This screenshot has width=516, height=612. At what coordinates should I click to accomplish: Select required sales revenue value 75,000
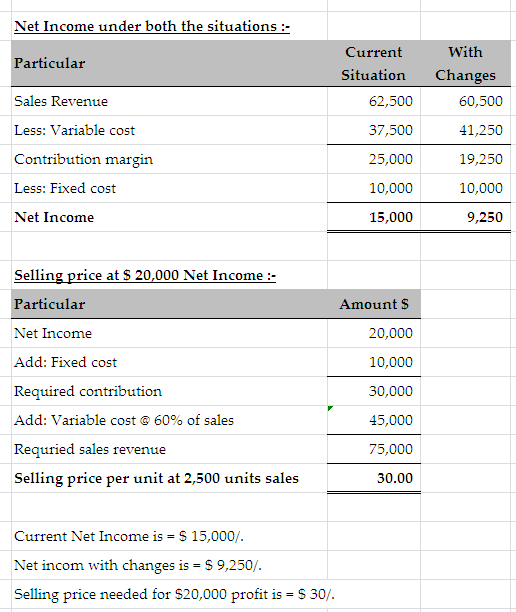point(391,449)
